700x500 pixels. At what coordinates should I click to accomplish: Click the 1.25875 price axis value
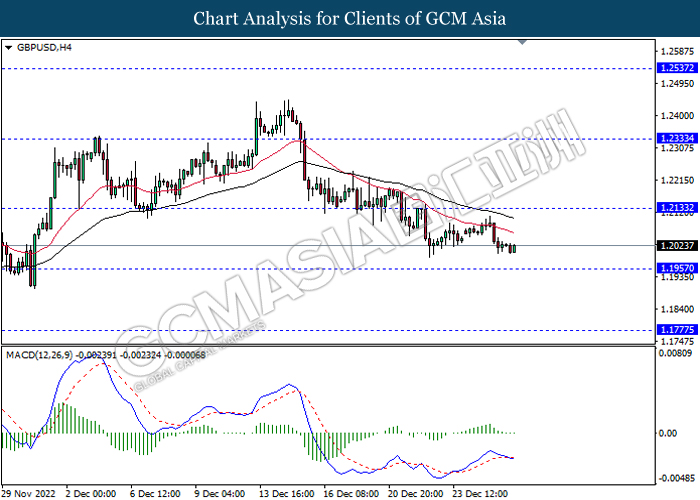677,51
